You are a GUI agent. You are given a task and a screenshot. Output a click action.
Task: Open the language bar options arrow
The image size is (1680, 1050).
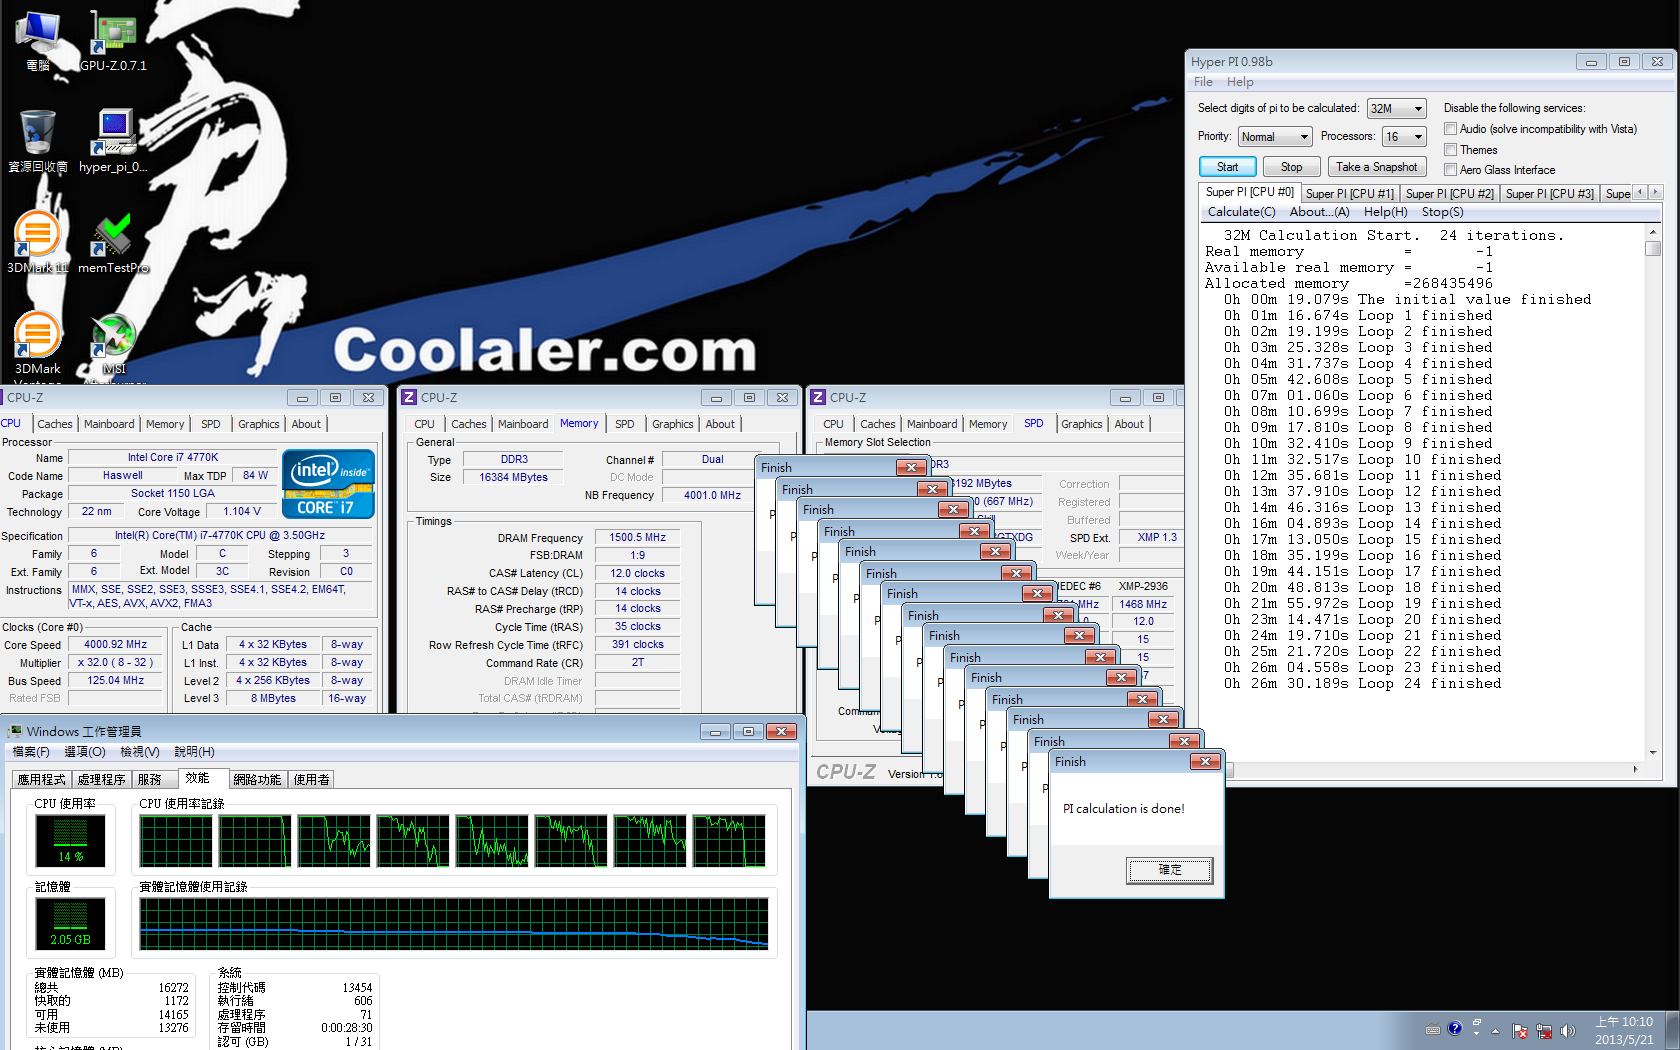click(x=1476, y=1034)
